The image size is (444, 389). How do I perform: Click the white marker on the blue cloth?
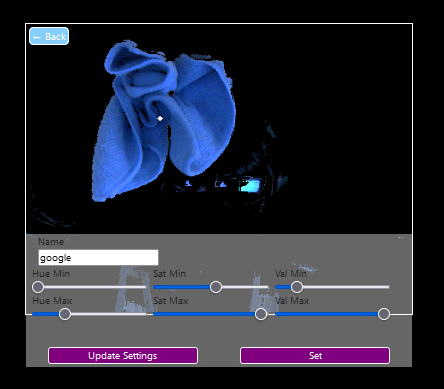coord(160,118)
